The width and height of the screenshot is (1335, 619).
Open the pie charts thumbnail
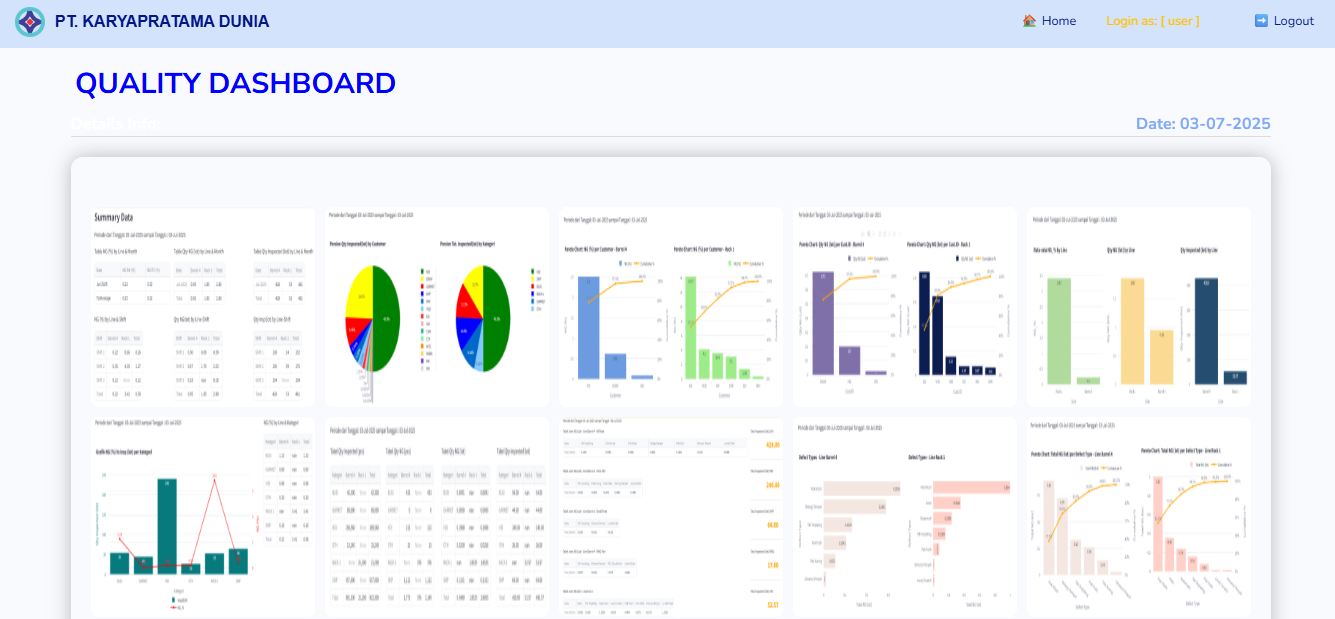coord(437,307)
